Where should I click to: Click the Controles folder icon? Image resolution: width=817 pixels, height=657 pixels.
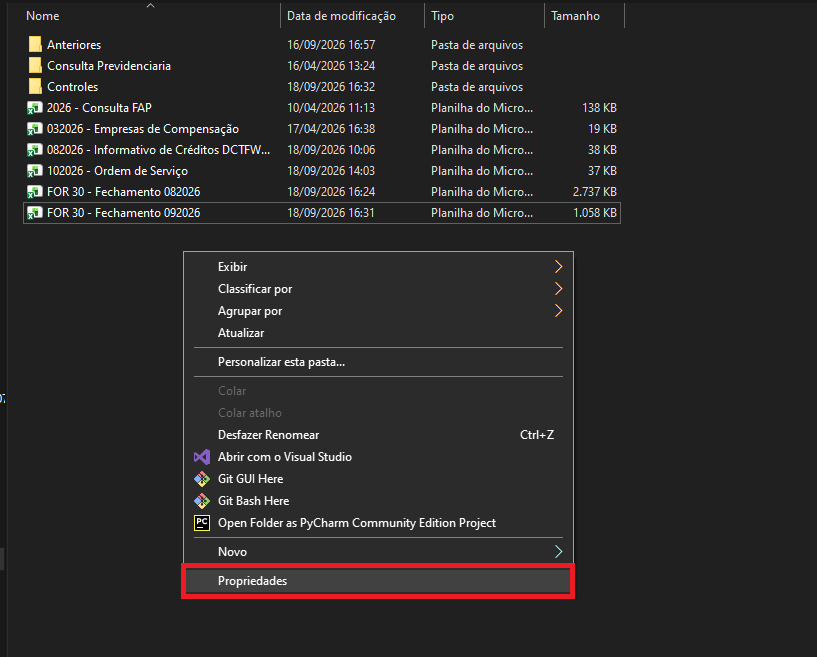tap(35, 86)
